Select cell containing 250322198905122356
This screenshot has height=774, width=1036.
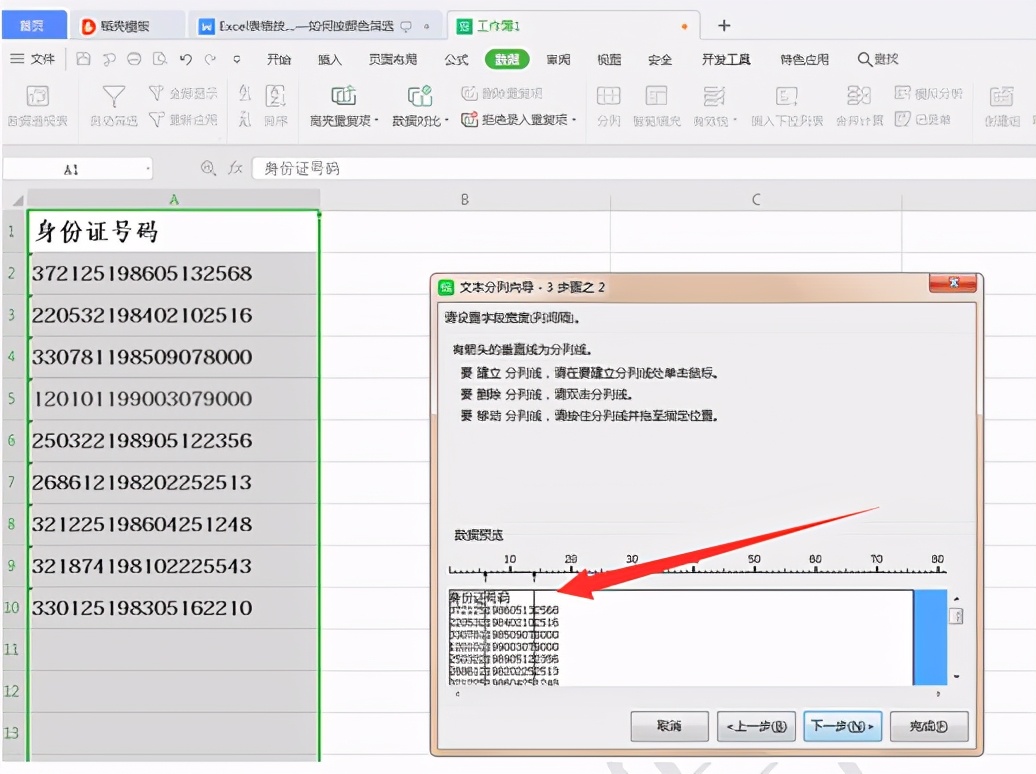[174, 441]
